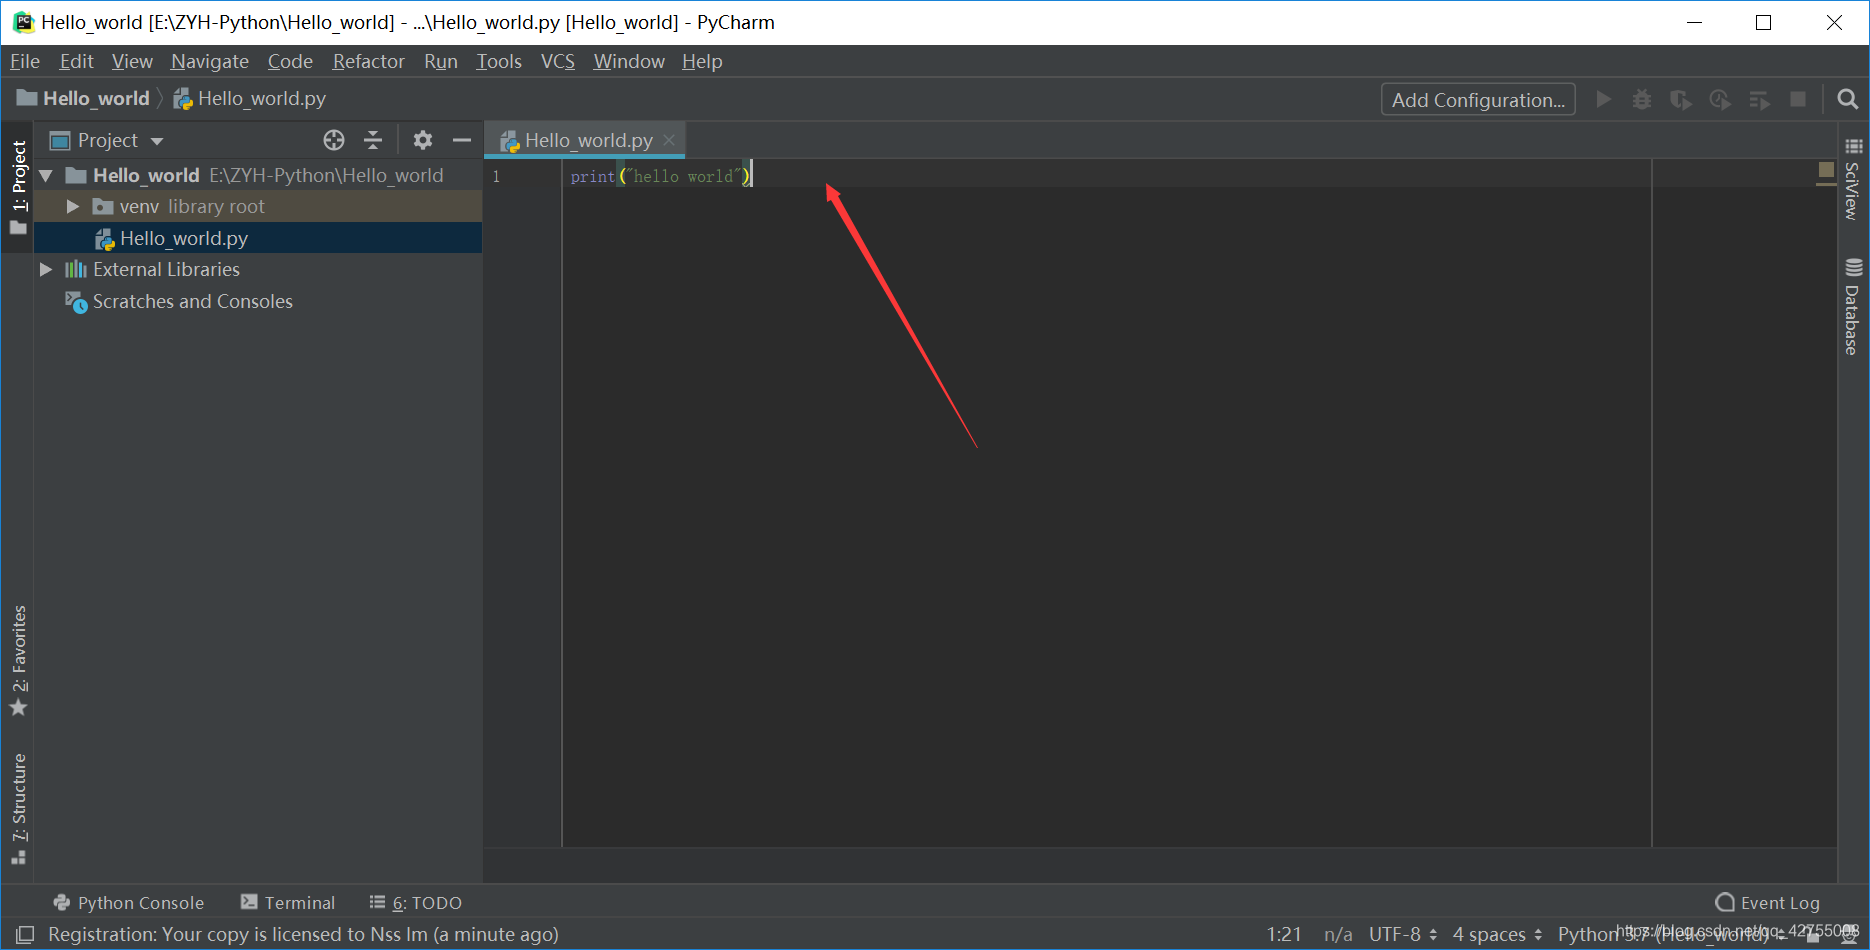The image size is (1870, 950).
Task: Click the Concurrency diagram run icon
Action: pos(1759,99)
